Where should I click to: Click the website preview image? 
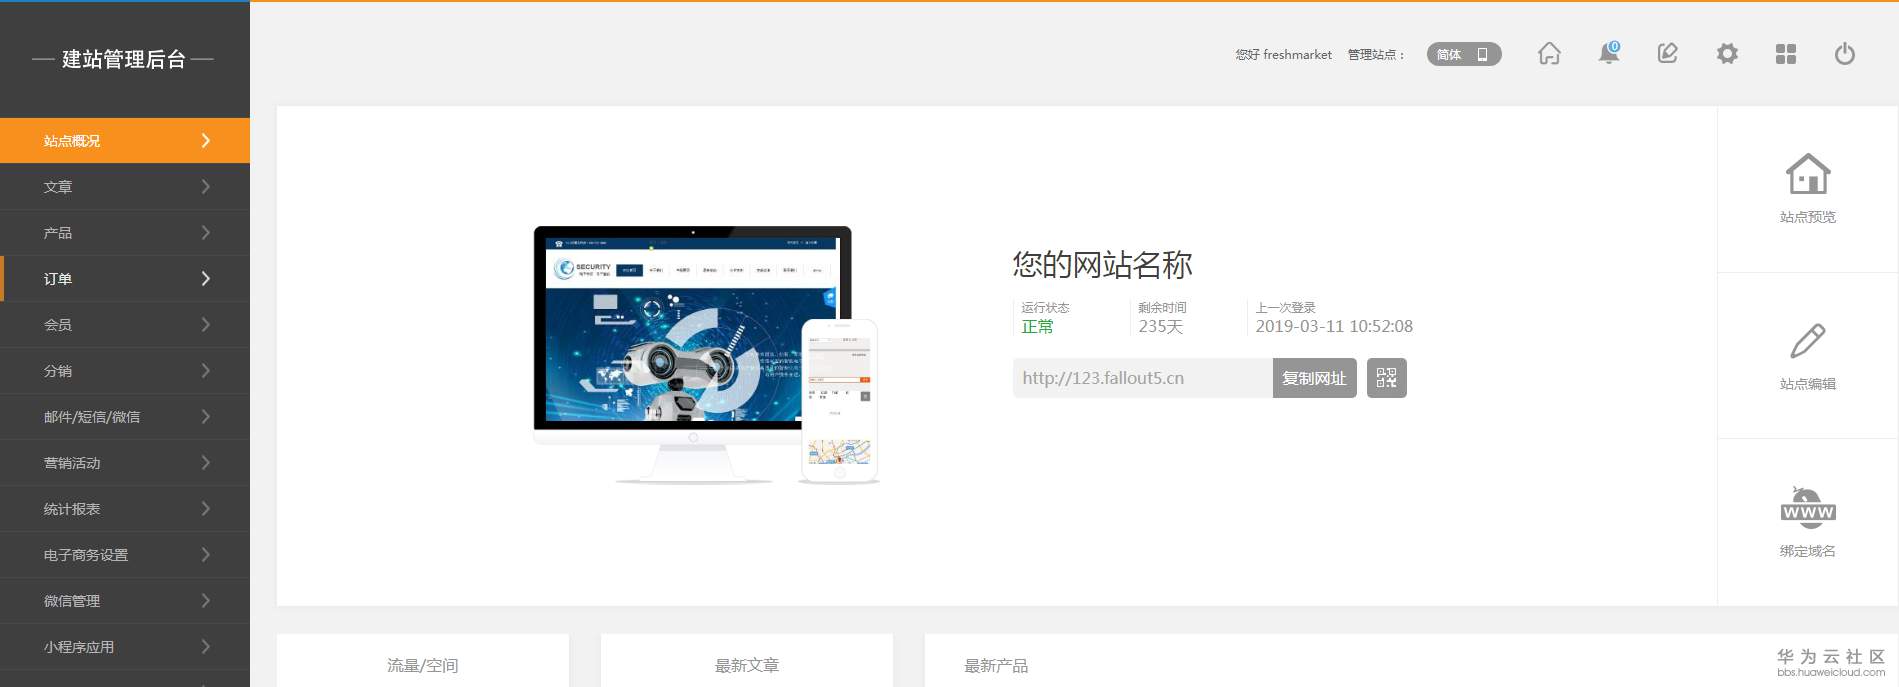[x=706, y=355]
